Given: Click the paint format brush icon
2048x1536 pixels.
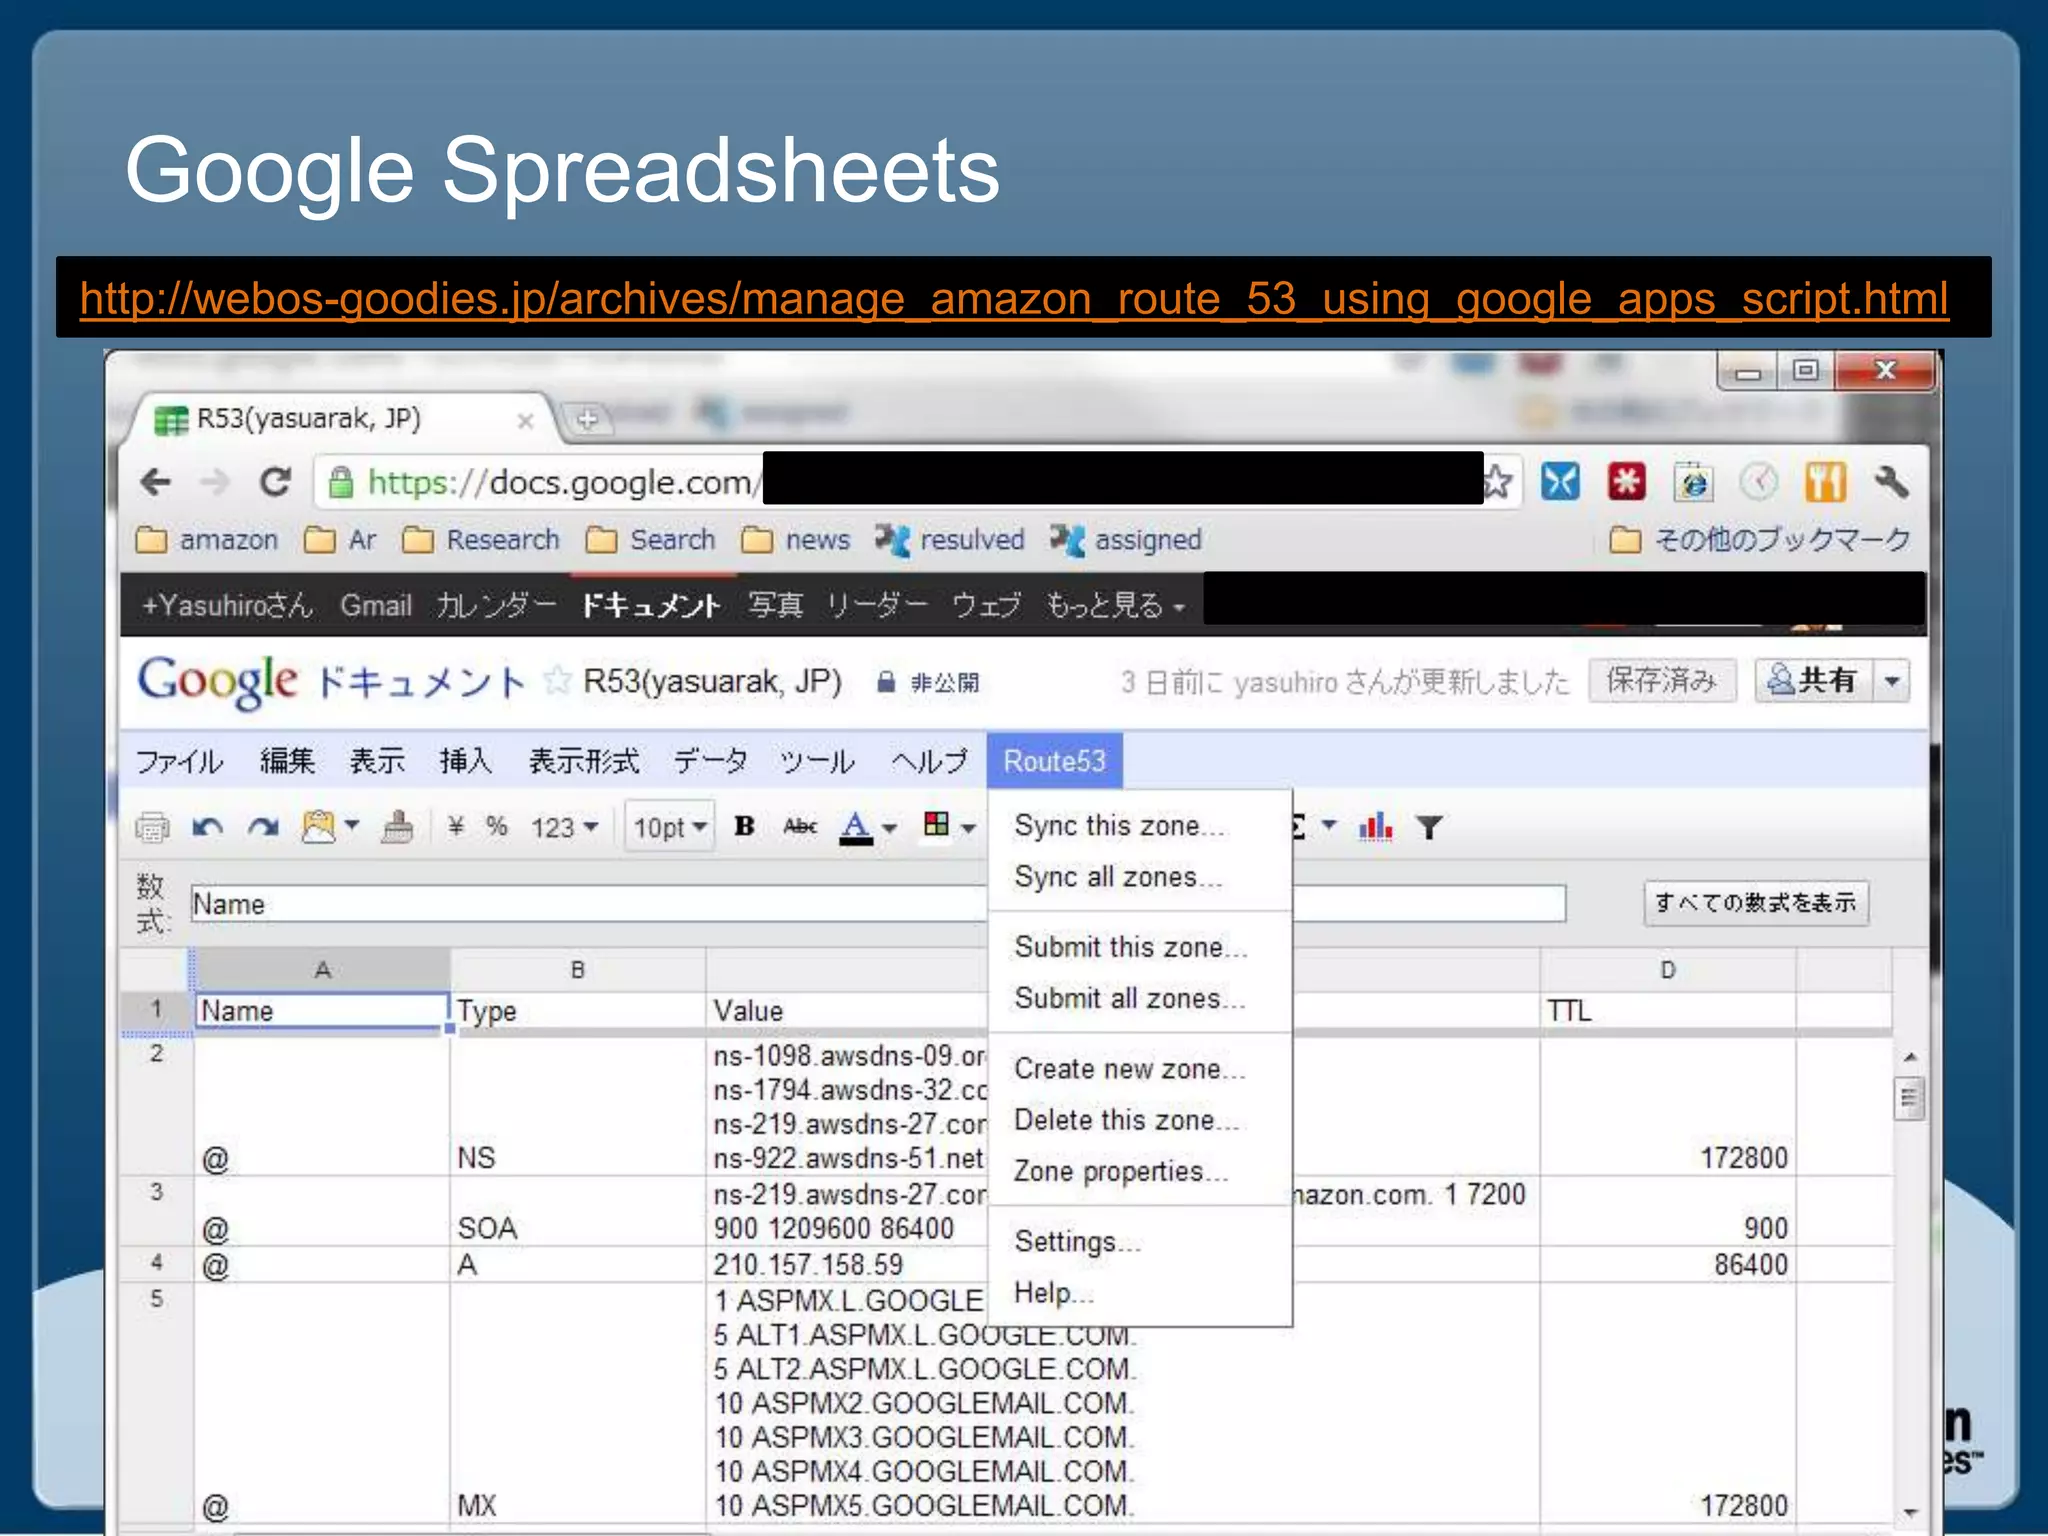Looking at the screenshot, I should click(x=397, y=826).
